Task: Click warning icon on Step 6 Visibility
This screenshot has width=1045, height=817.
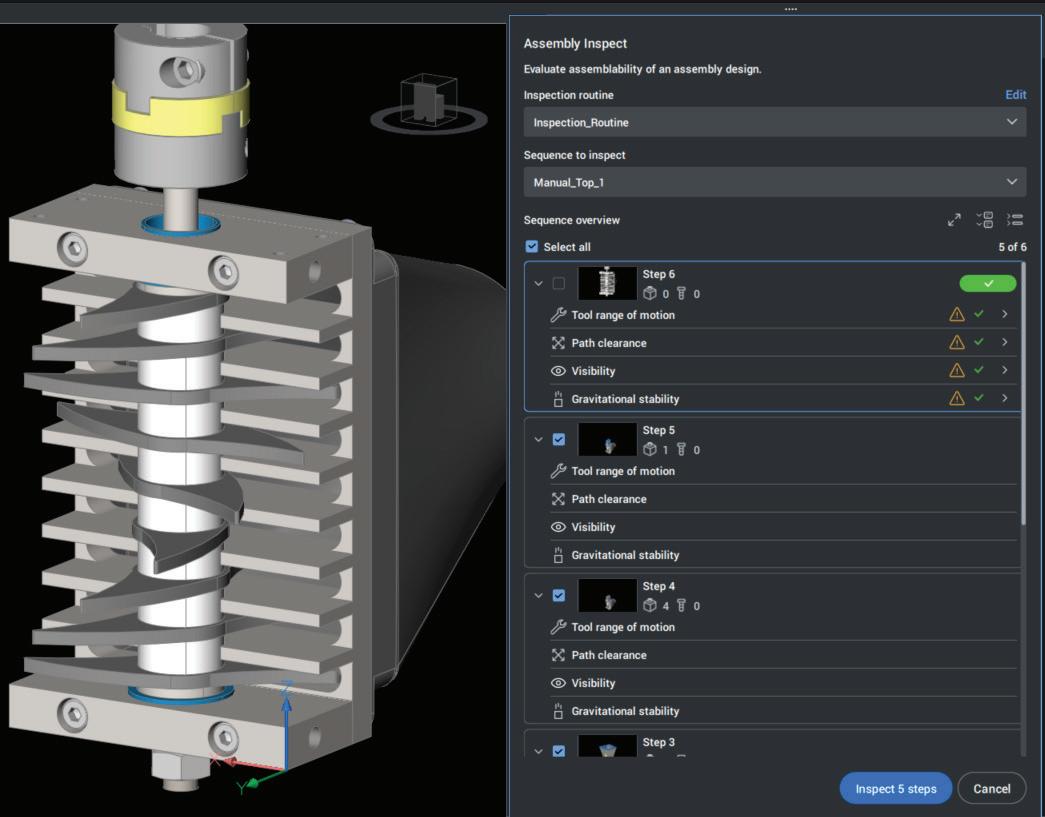Action: (957, 371)
